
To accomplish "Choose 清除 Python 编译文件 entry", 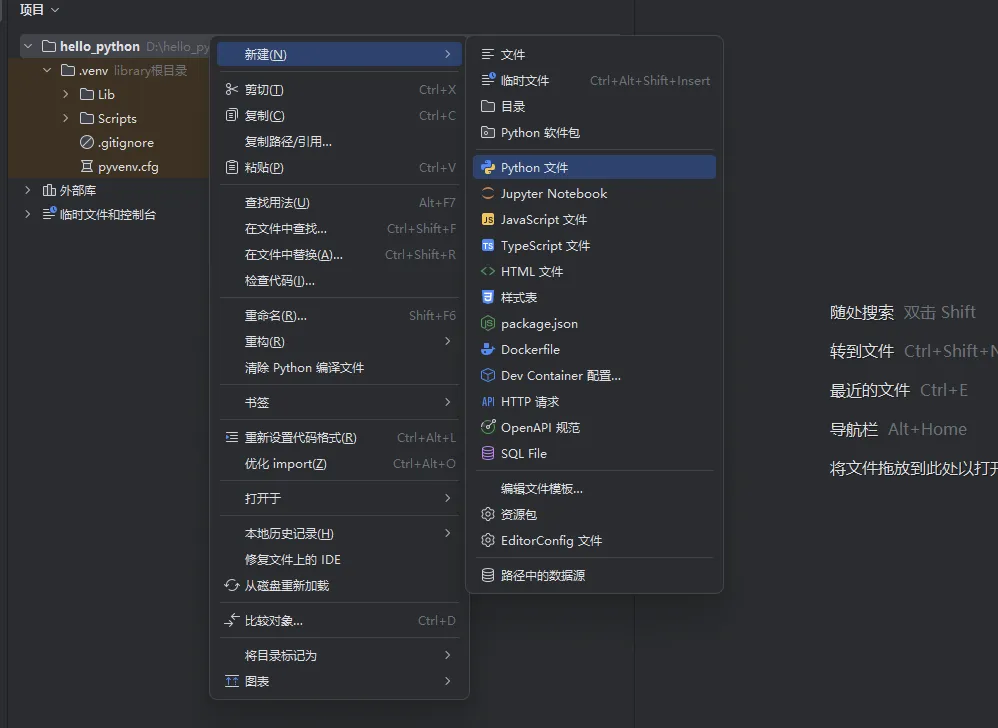I will pos(339,368).
